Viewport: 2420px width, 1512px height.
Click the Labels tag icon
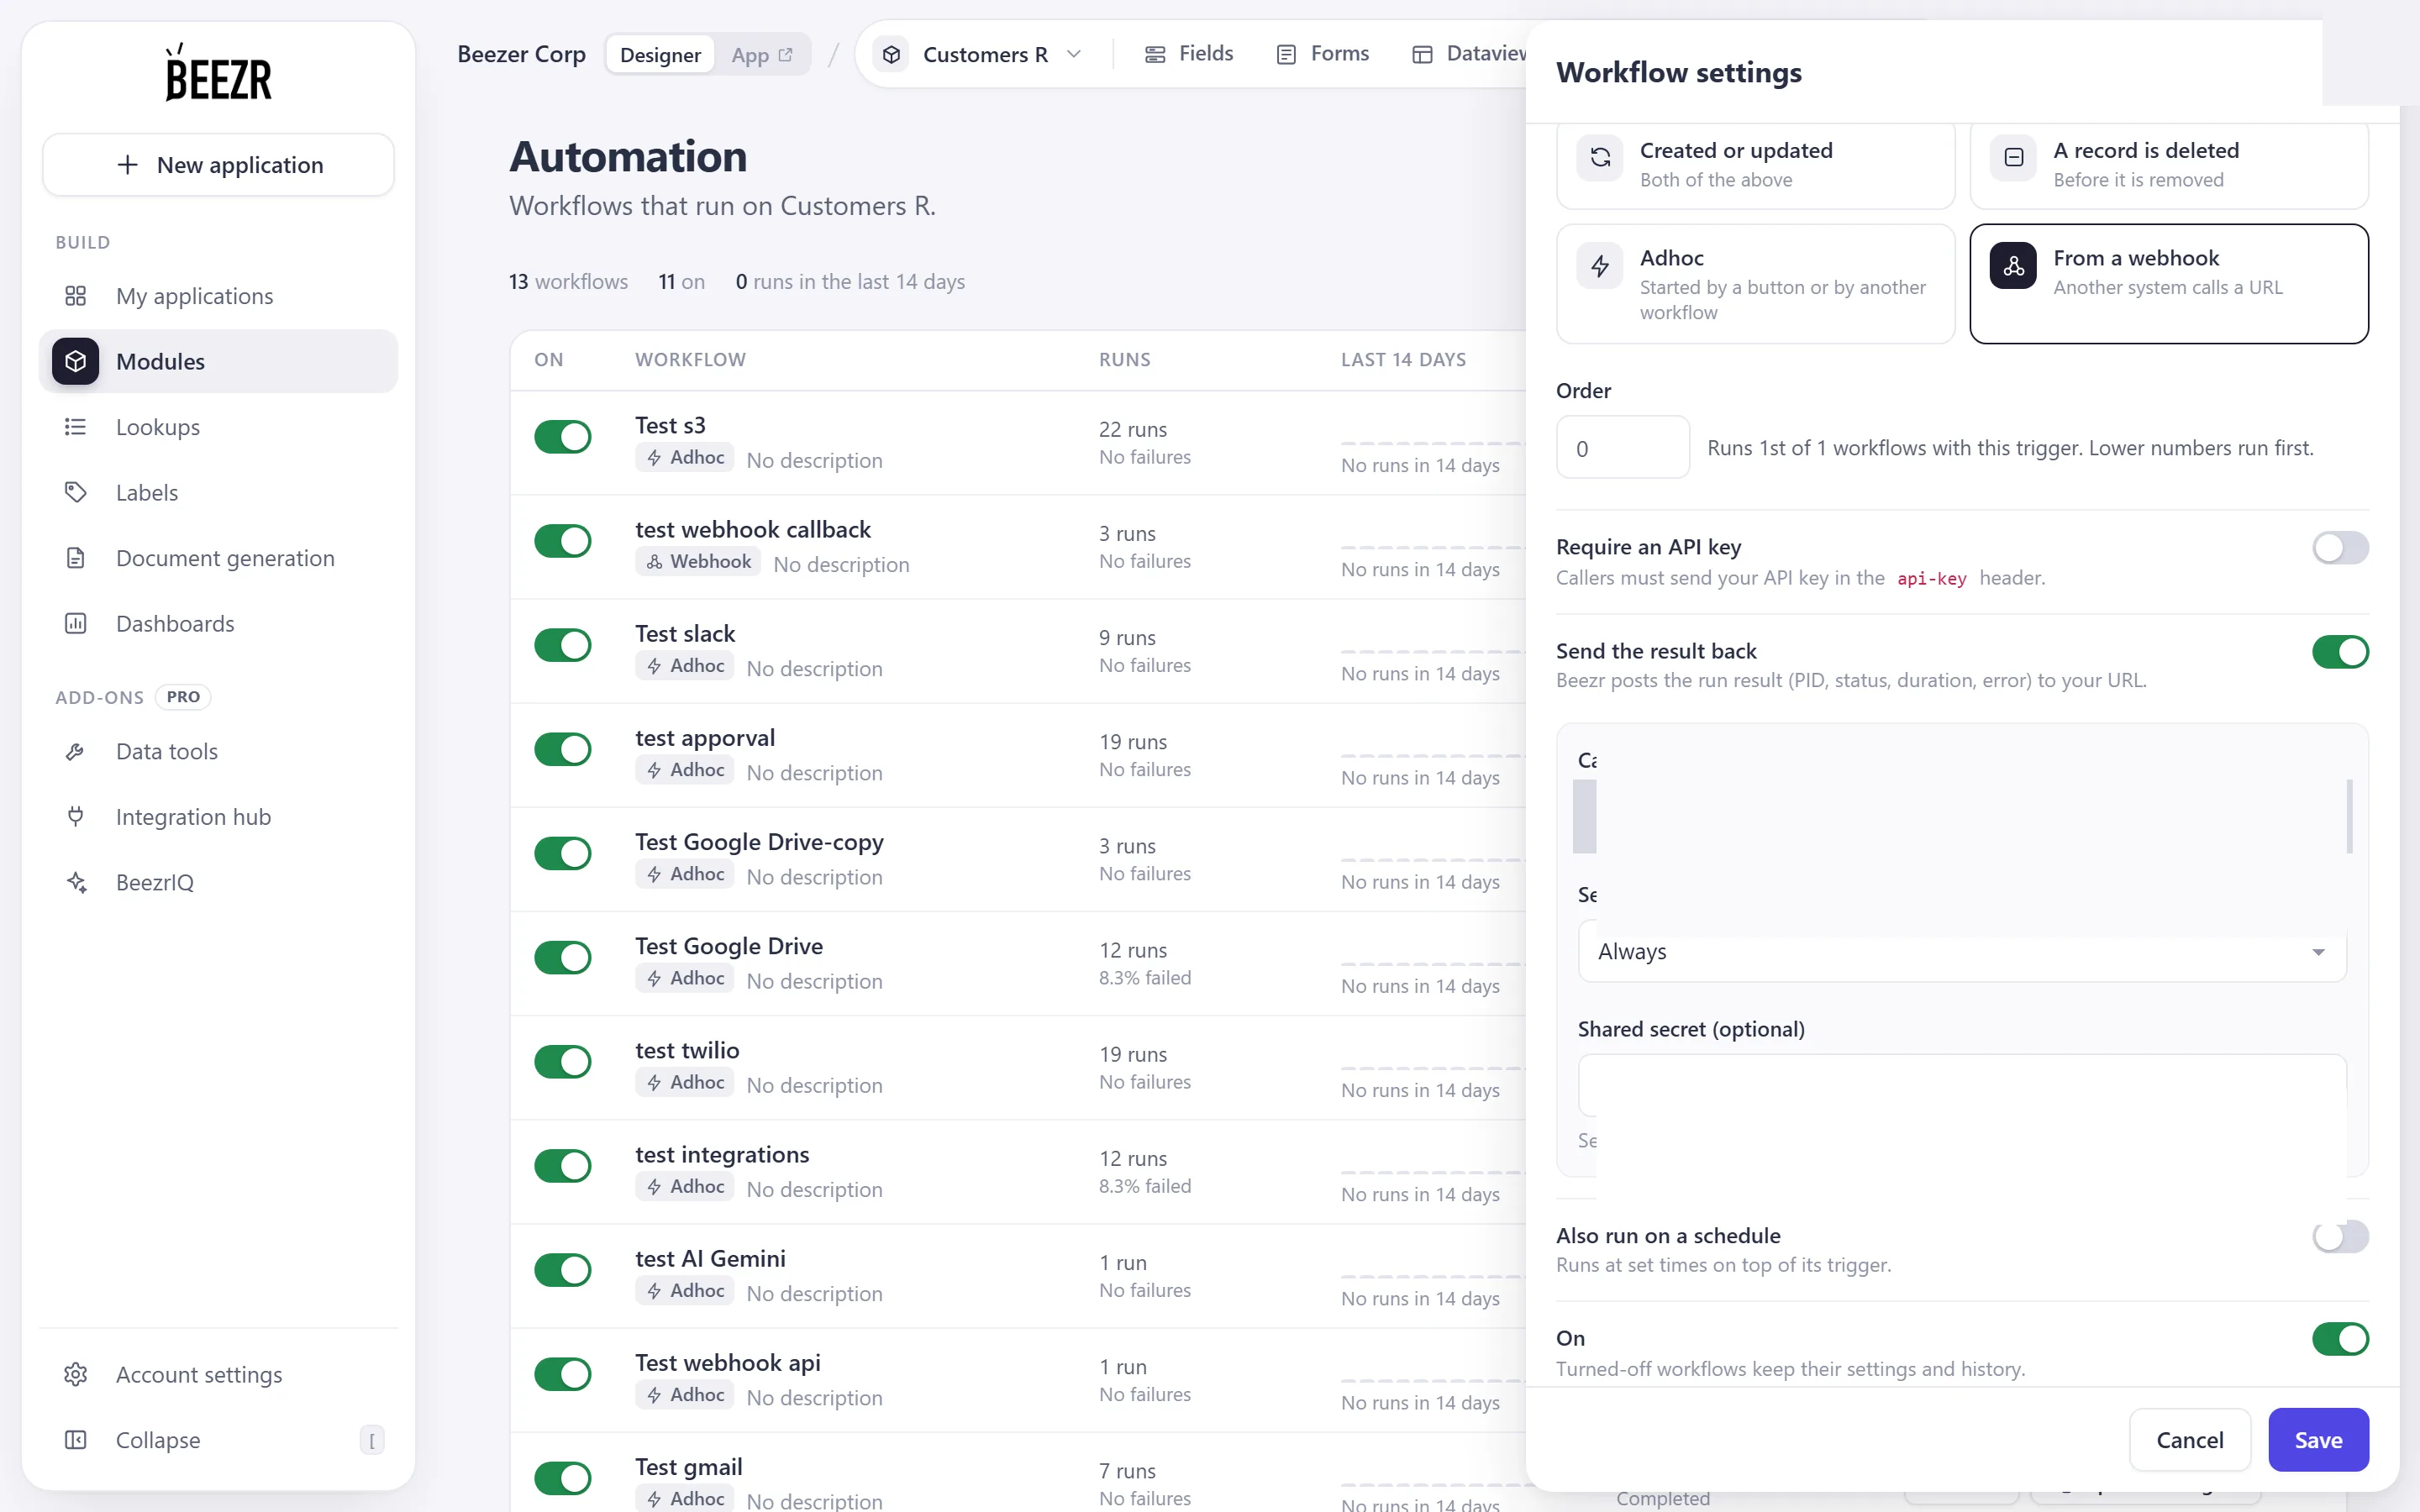[x=75, y=492]
